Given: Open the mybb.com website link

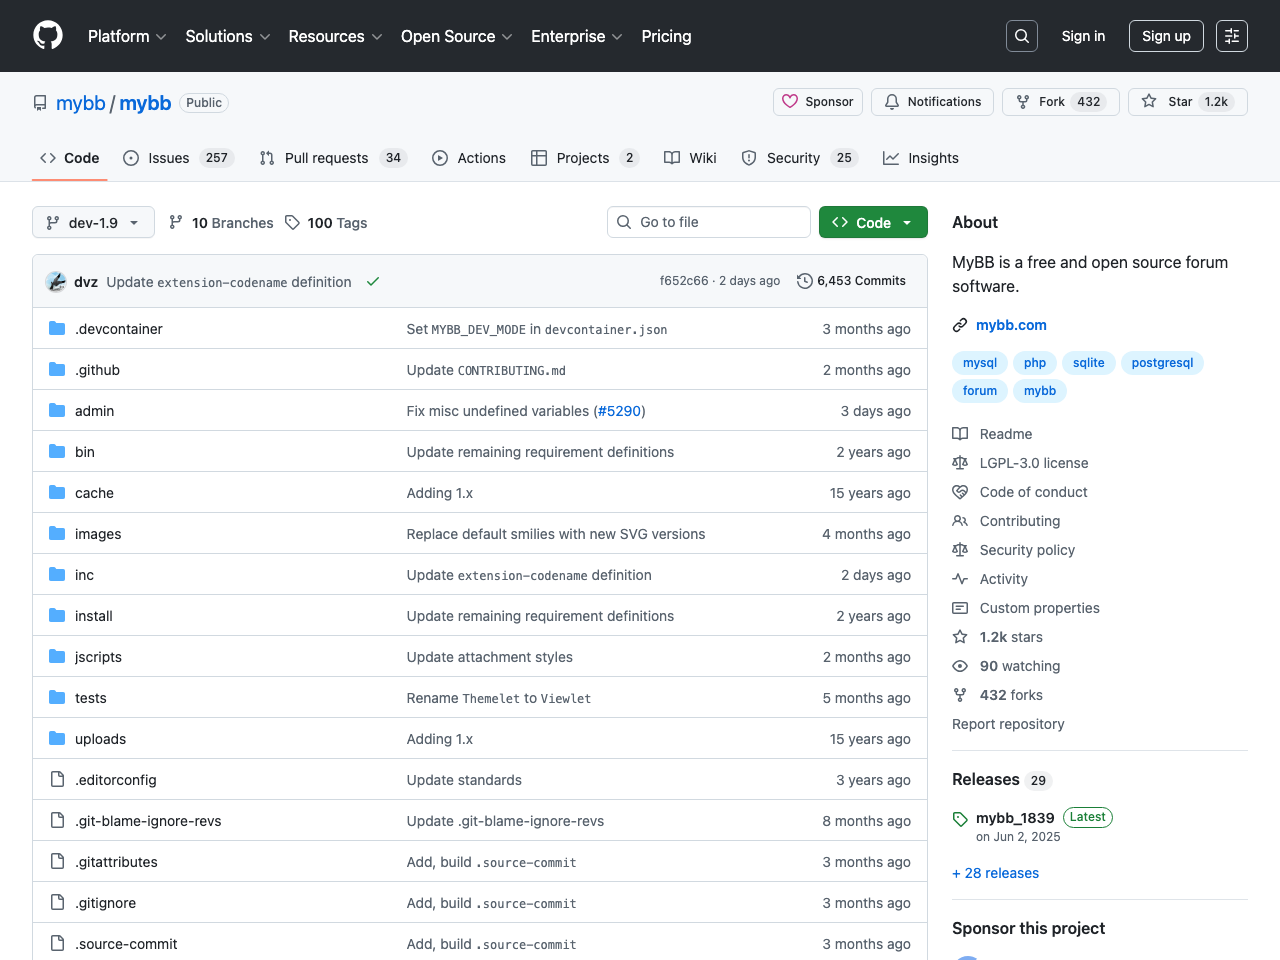Looking at the screenshot, I should (1010, 325).
